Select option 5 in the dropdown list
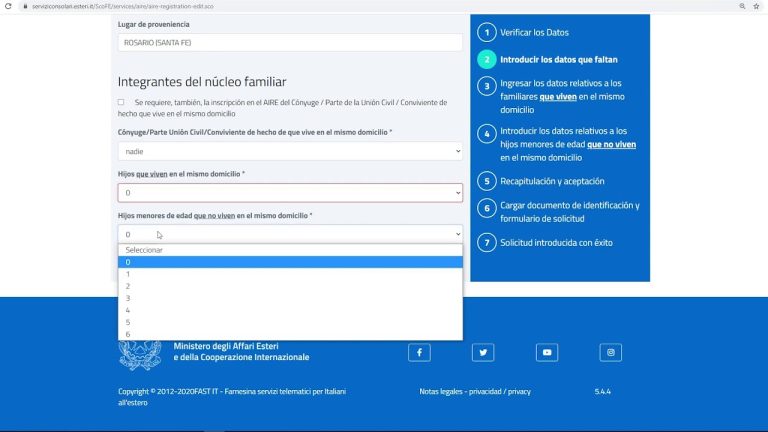This screenshot has height=432, width=768. coord(290,322)
